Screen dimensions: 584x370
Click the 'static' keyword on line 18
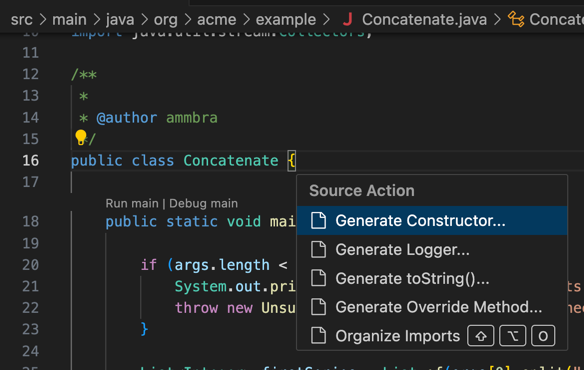[x=192, y=222]
